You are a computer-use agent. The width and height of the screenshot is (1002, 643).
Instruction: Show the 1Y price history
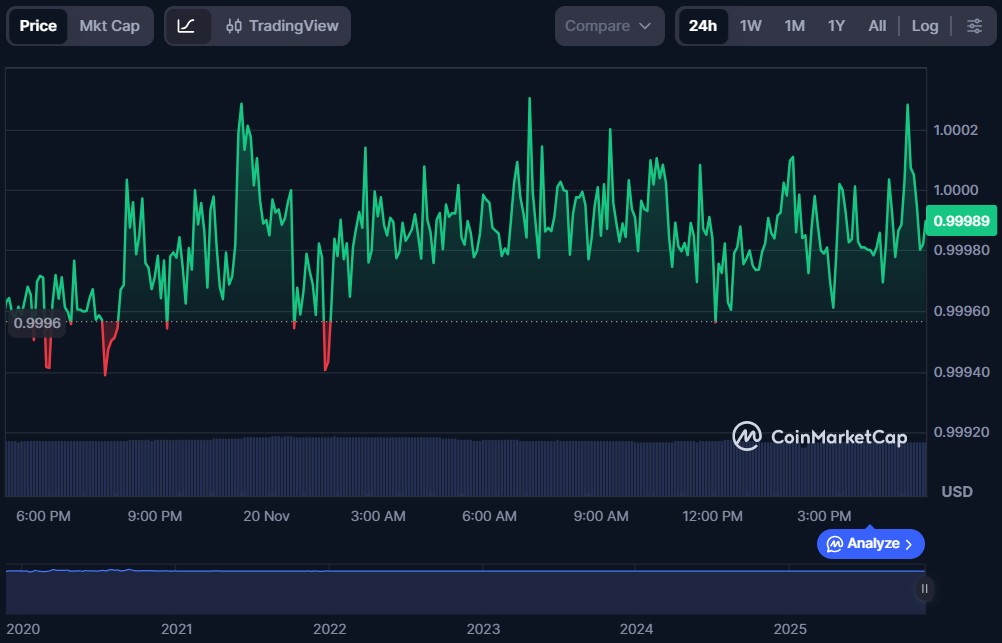(836, 26)
